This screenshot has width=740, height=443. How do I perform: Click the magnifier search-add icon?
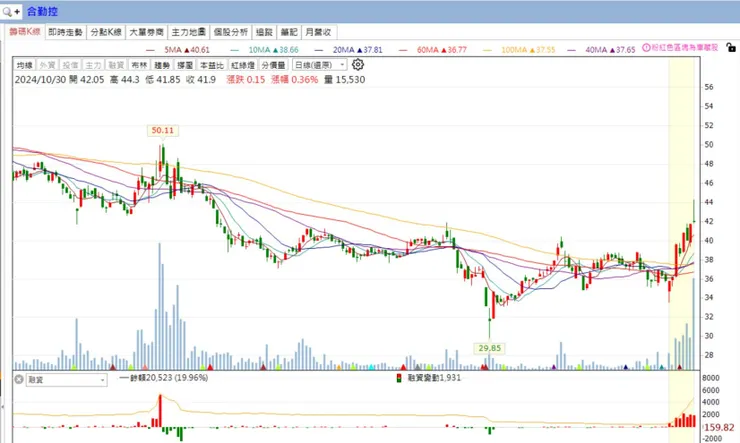point(11,11)
